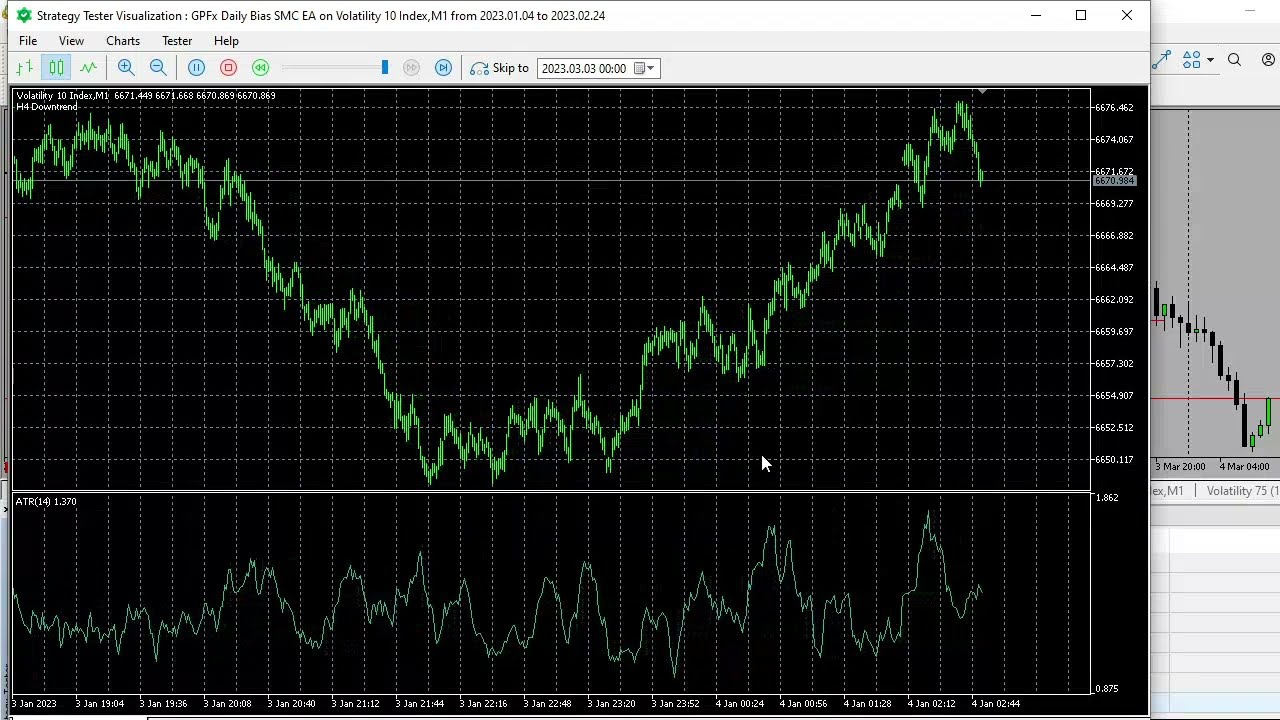Pause the strategy test visualization
The width and height of the screenshot is (1280, 720).
pyautogui.click(x=196, y=68)
